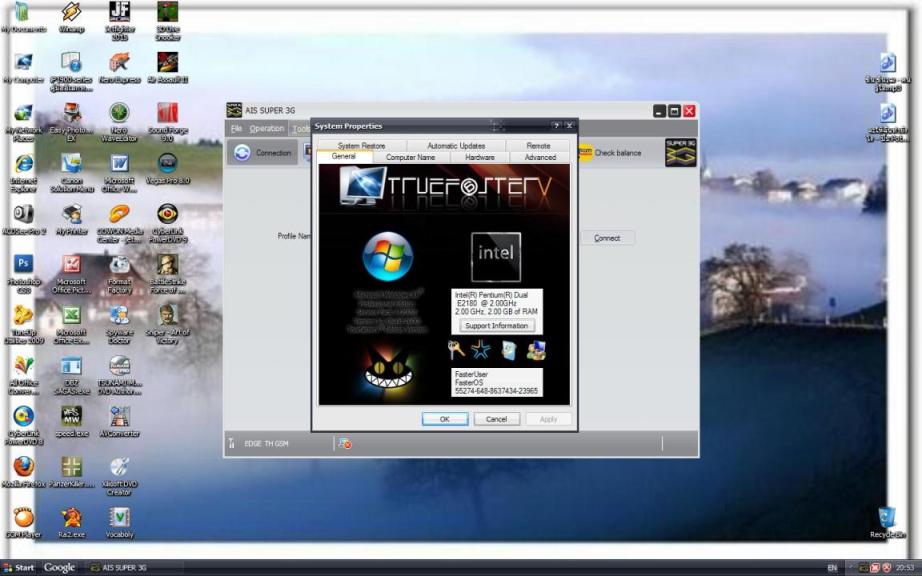Click OK in System Properties
This screenshot has width=922, height=576.
pyautogui.click(x=445, y=419)
